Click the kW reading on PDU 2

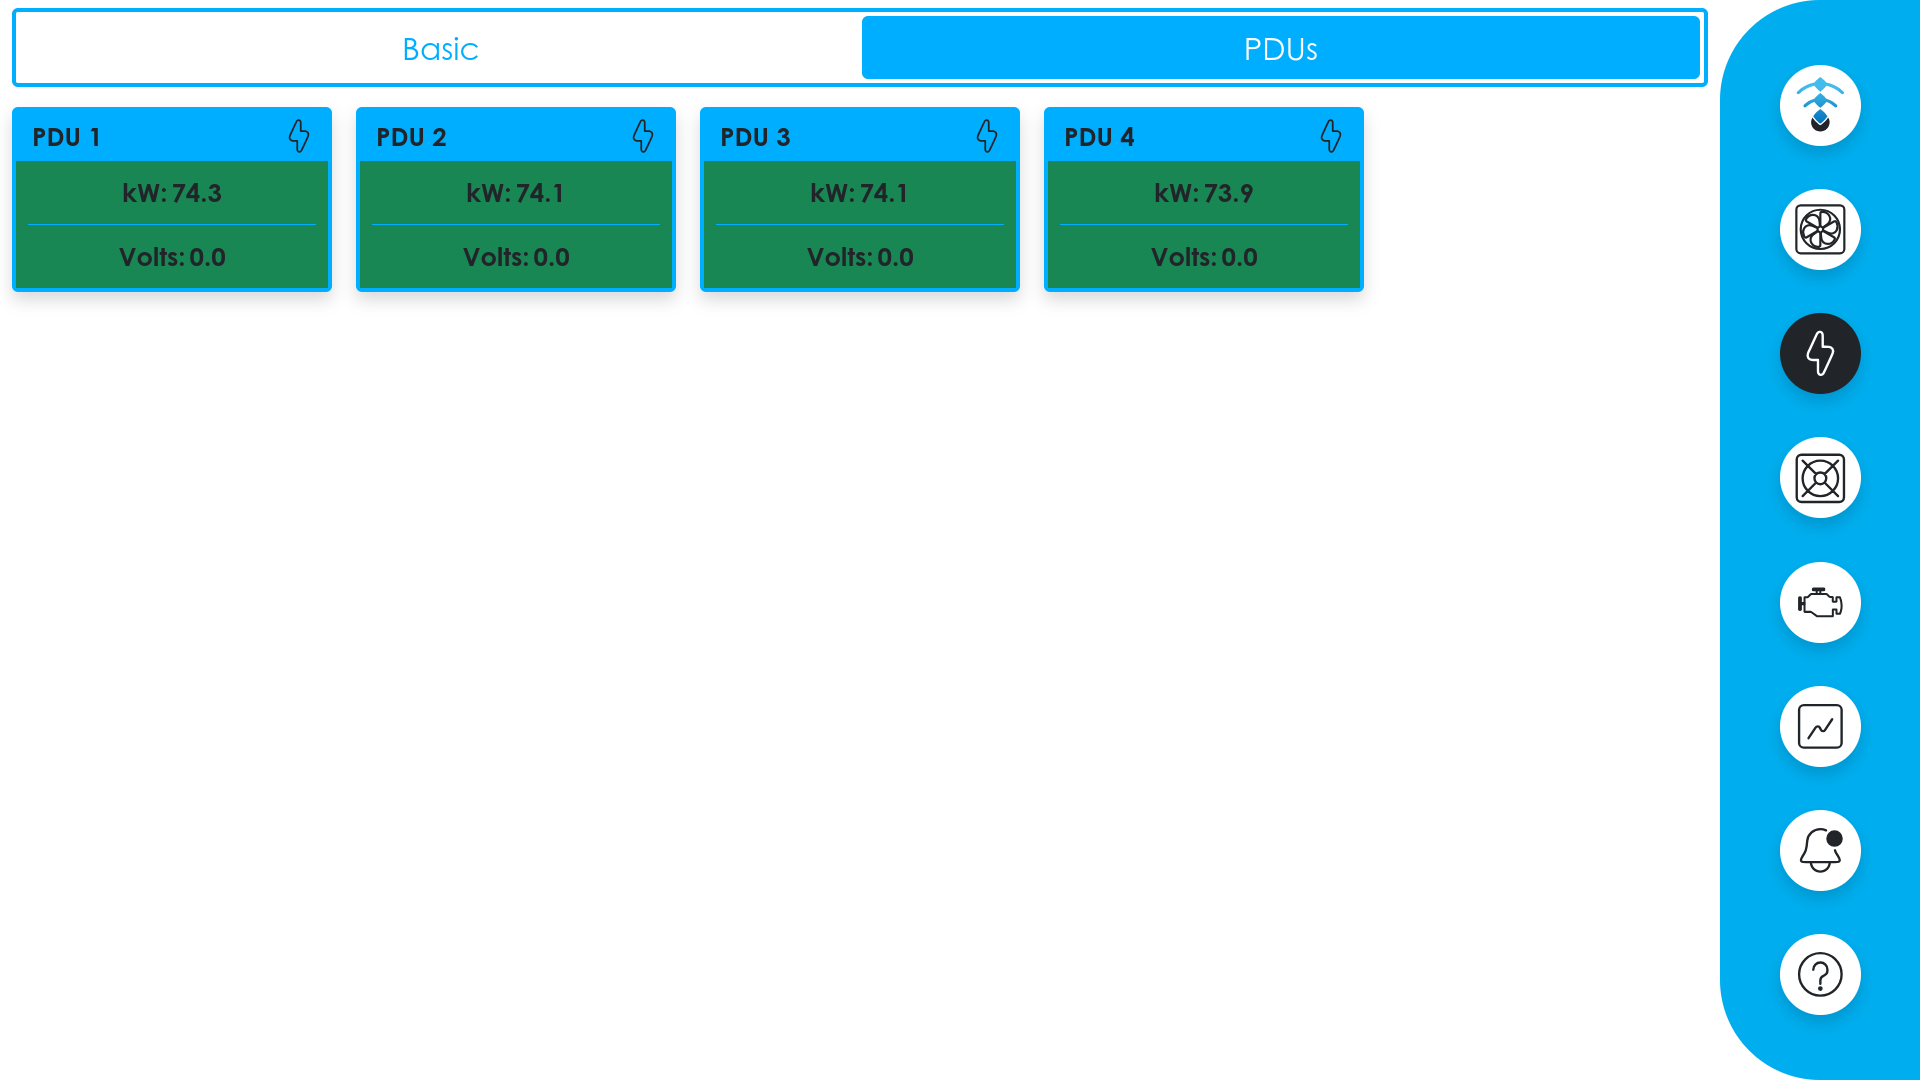tap(516, 193)
